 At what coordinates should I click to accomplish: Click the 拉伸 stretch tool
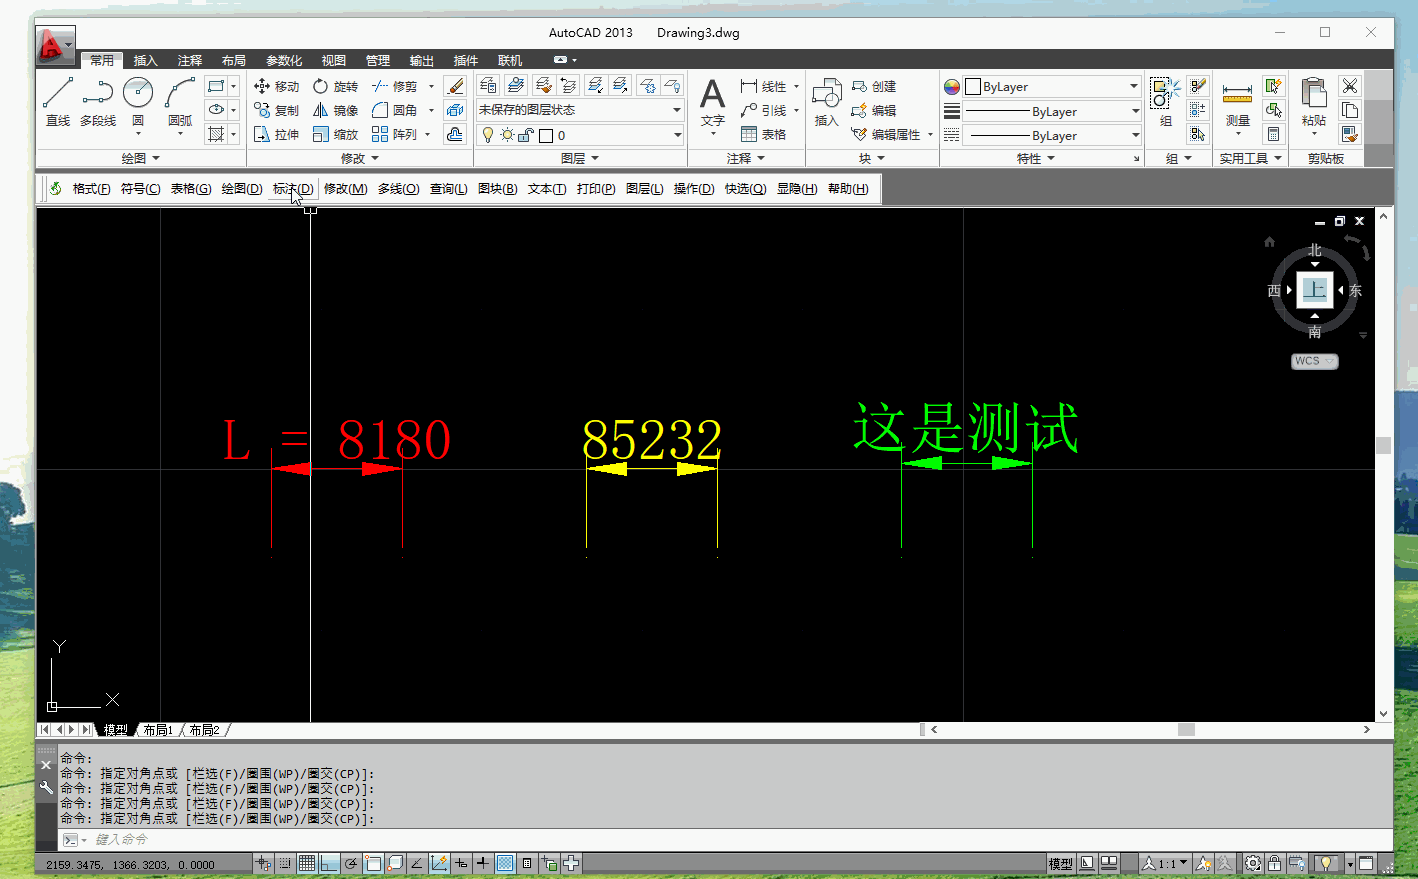tap(277, 134)
